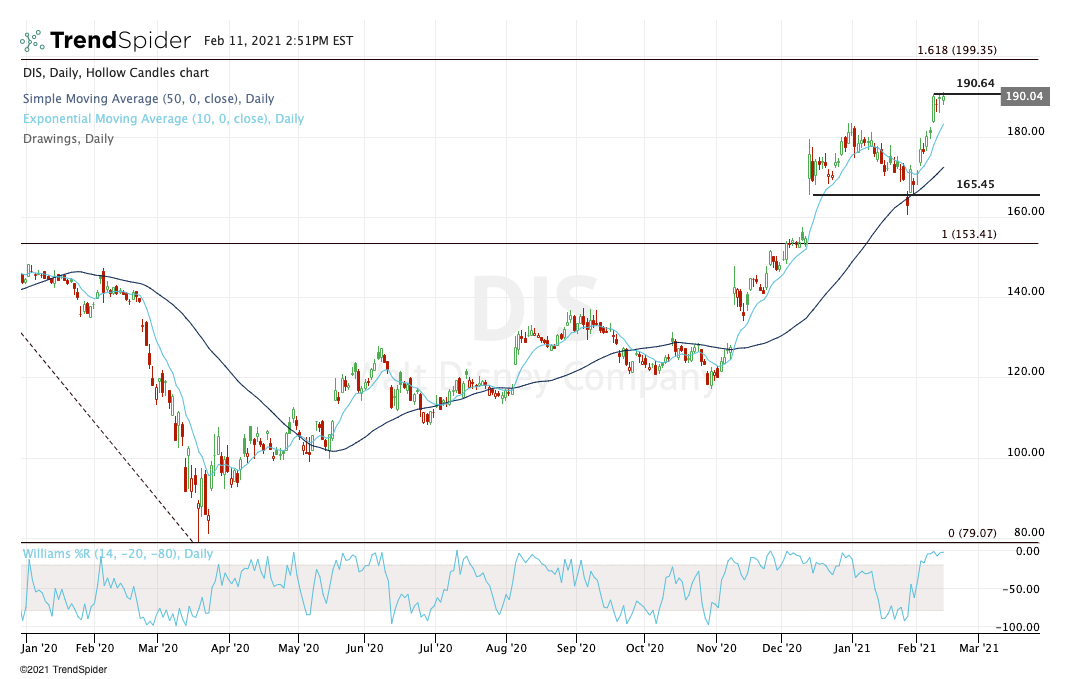This screenshot has height=679, width=1070.
Task: Click the 190.64 resistance level label
Action: 975,83
